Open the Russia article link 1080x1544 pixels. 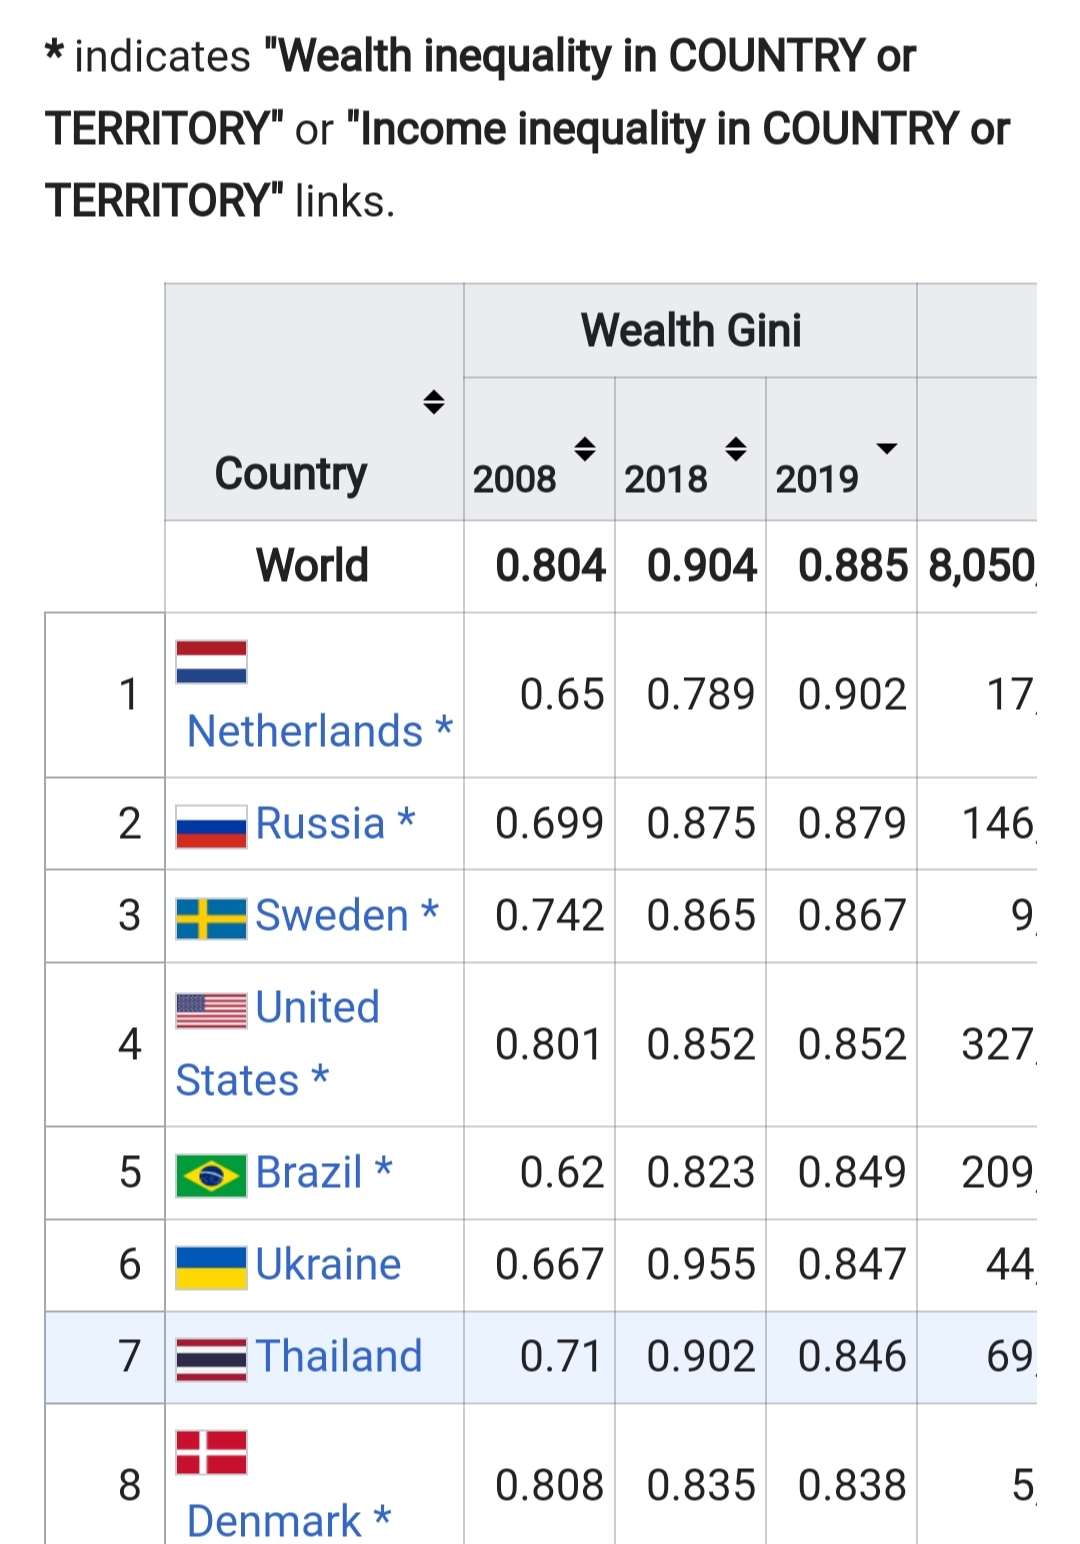click(x=320, y=824)
